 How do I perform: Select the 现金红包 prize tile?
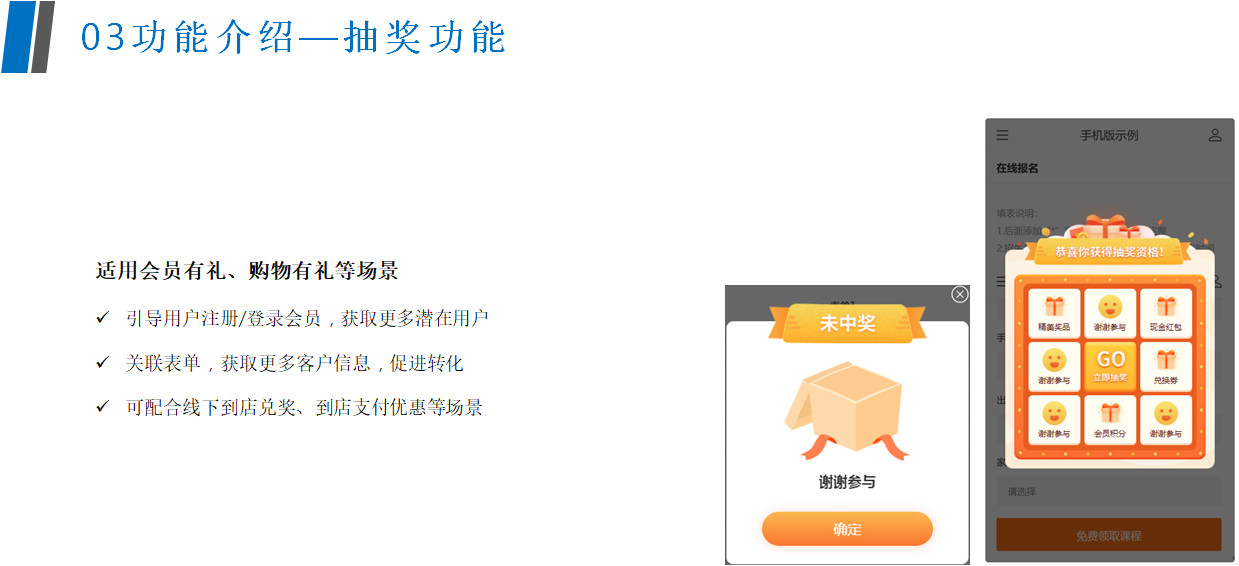[x=1165, y=313]
